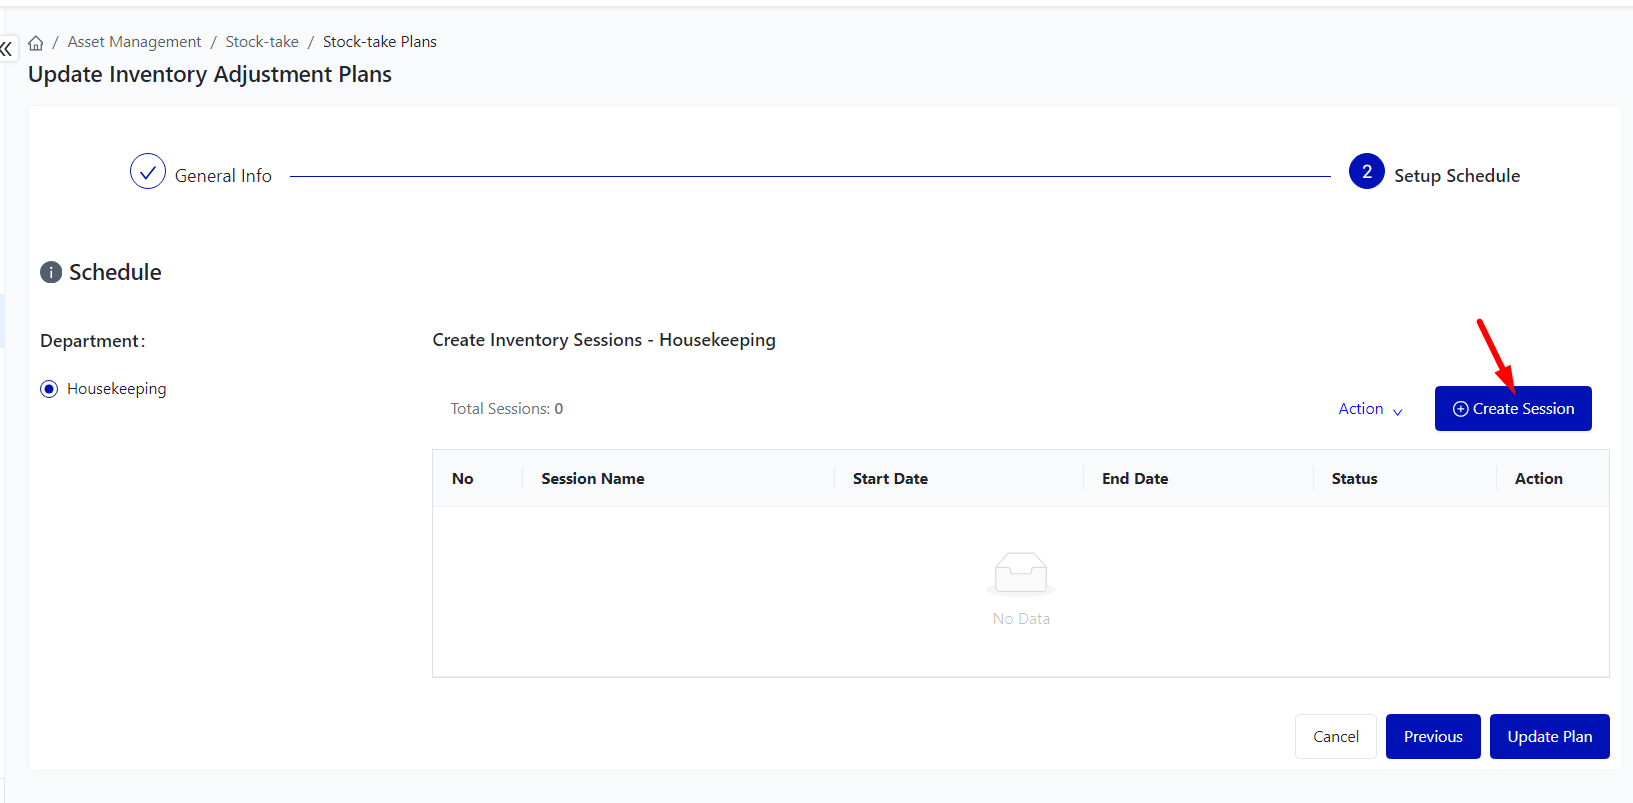This screenshot has width=1633, height=803.
Task: Open Asset Management breadcrumb link
Action: [134, 42]
